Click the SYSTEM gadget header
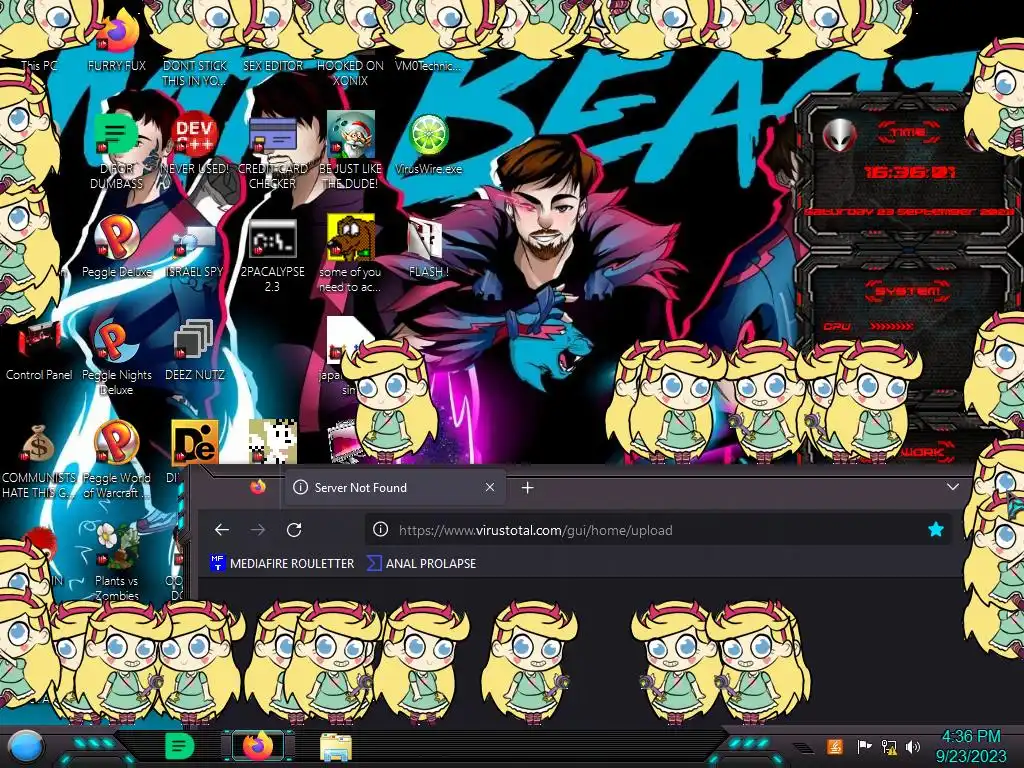 click(907, 291)
